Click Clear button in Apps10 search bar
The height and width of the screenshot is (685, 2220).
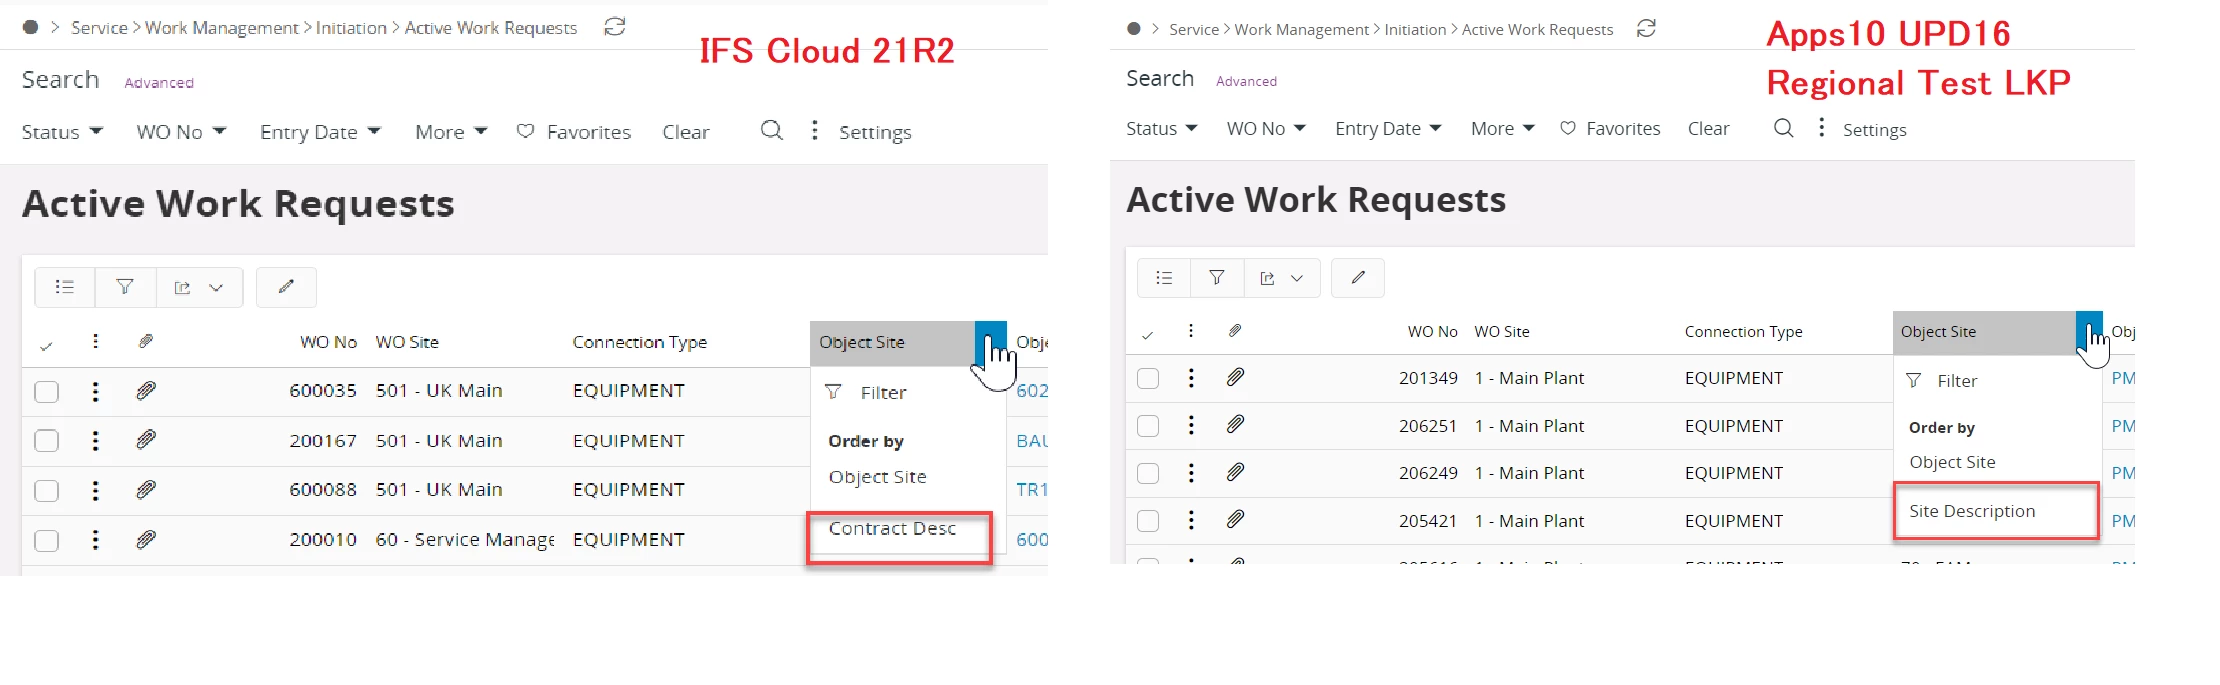pyautogui.click(x=1708, y=128)
